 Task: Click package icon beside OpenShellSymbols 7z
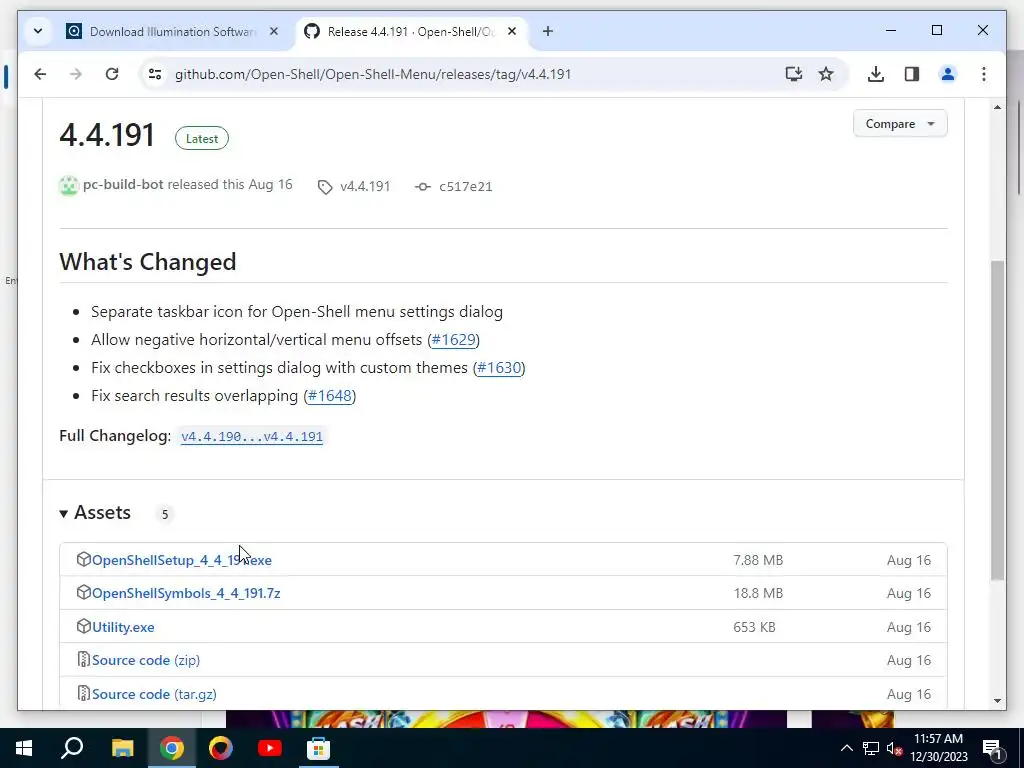[x=84, y=592]
